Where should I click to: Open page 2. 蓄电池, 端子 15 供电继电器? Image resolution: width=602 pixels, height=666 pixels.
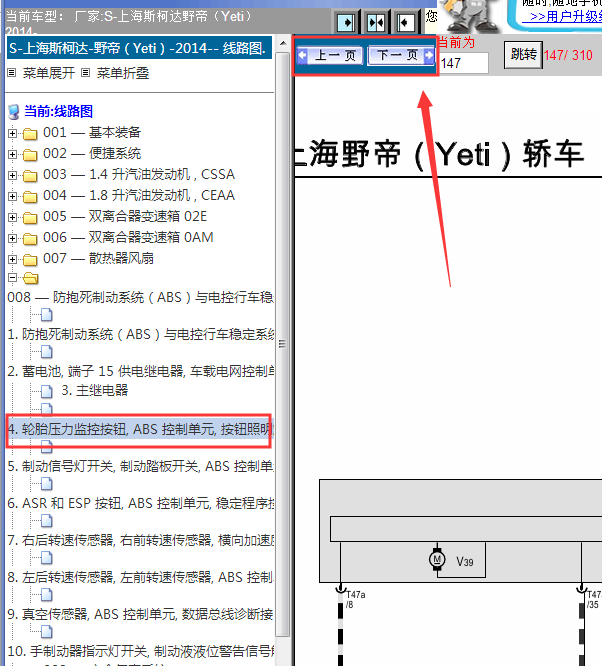click(x=141, y=371)
